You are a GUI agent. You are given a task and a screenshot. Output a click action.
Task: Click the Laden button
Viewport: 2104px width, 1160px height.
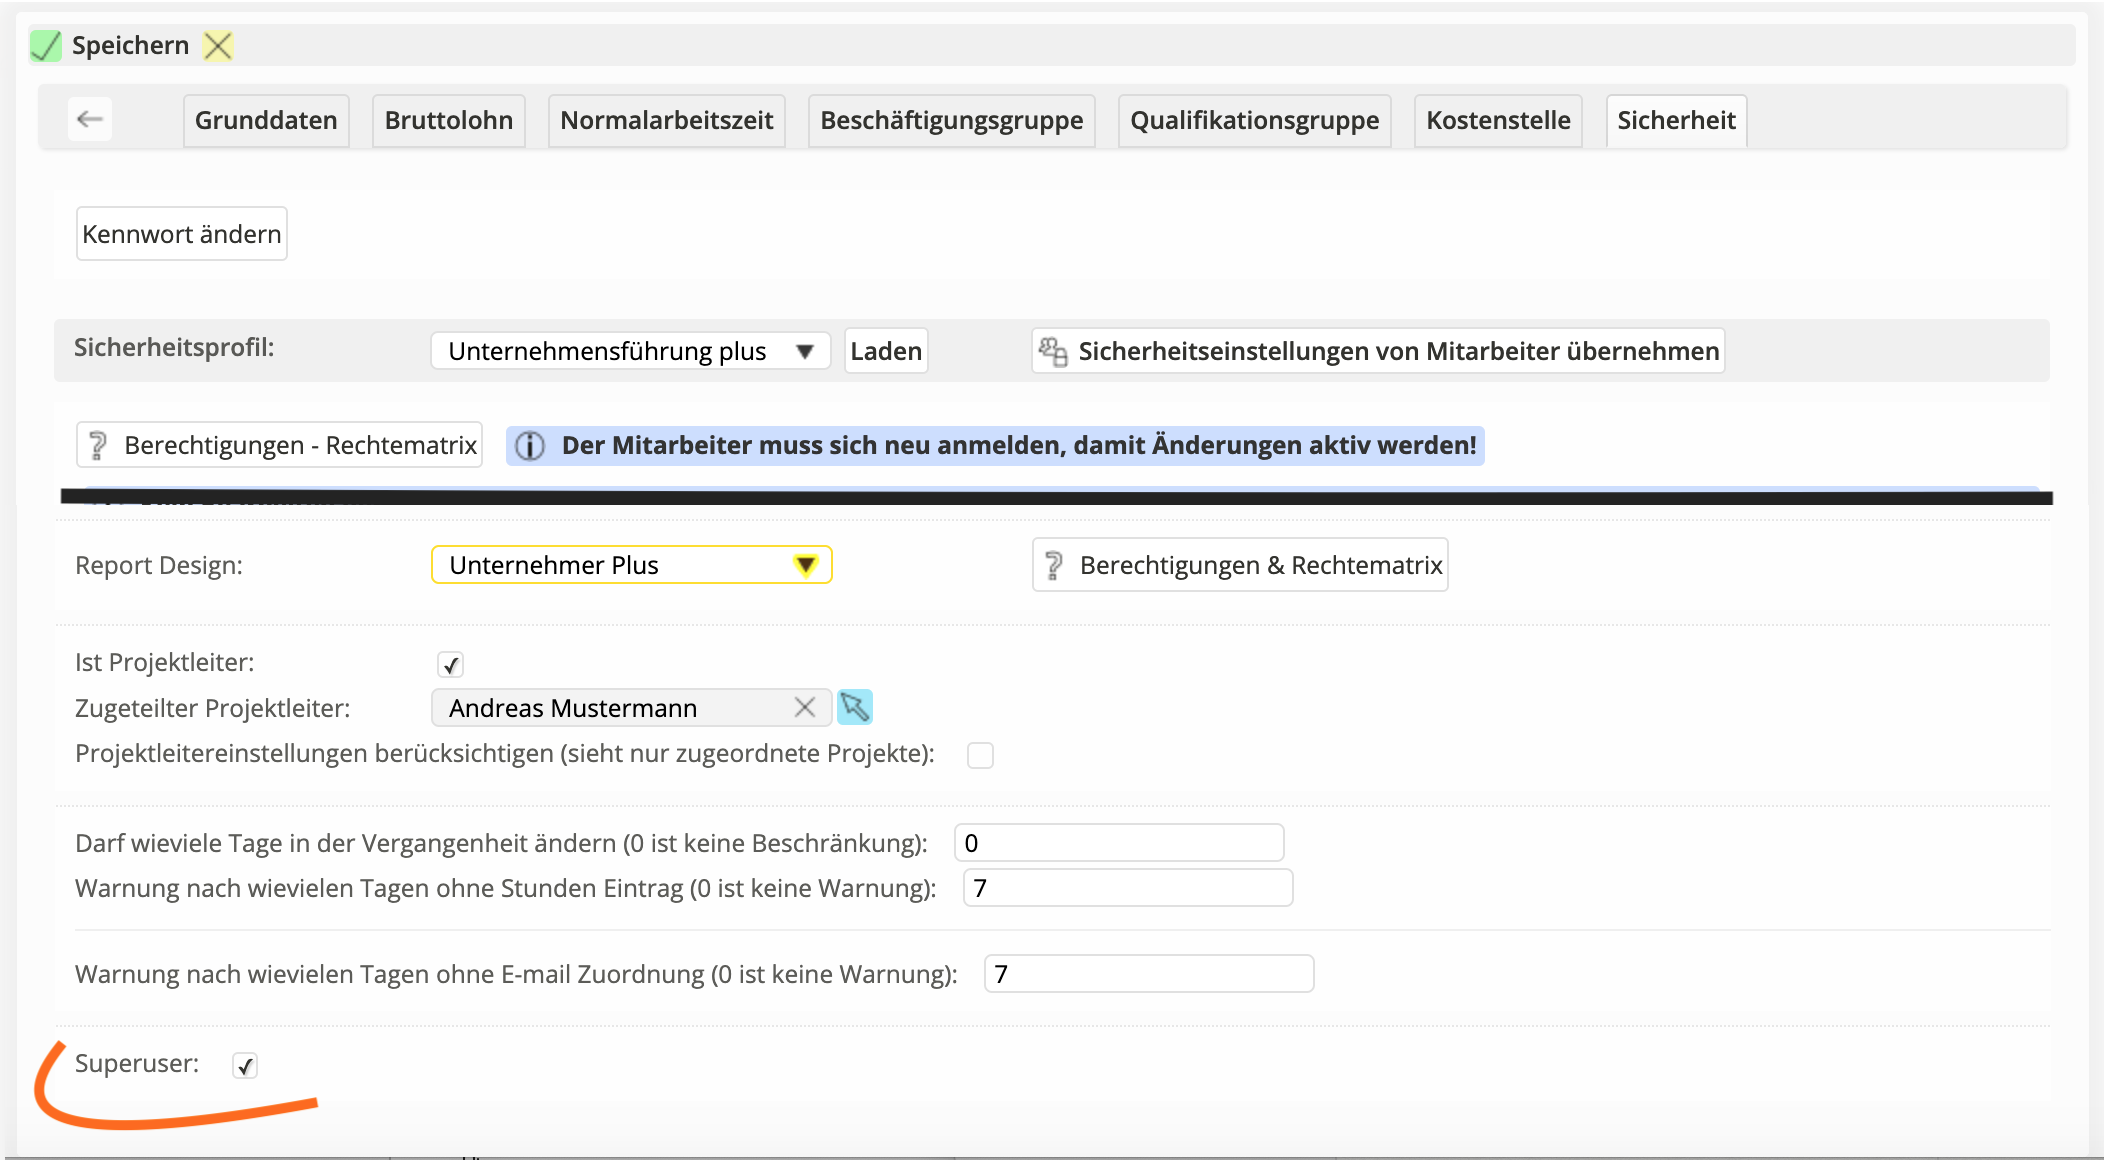884,350
